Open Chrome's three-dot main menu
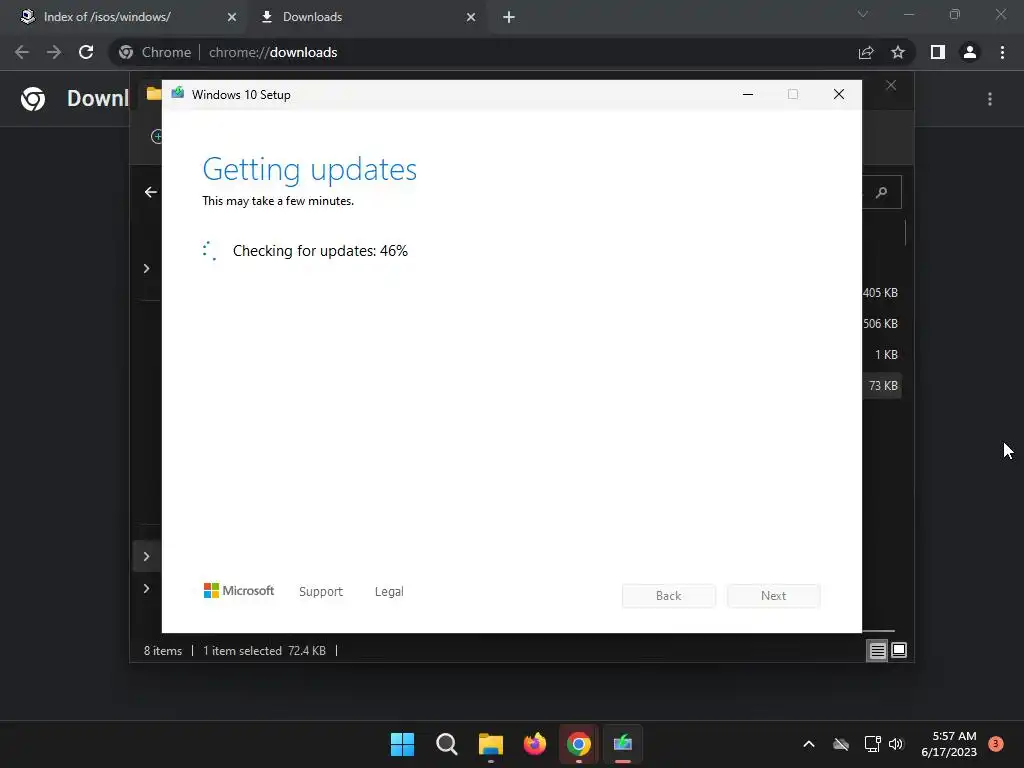This screenshot has height=768, width=1024. pos(1002,52)
